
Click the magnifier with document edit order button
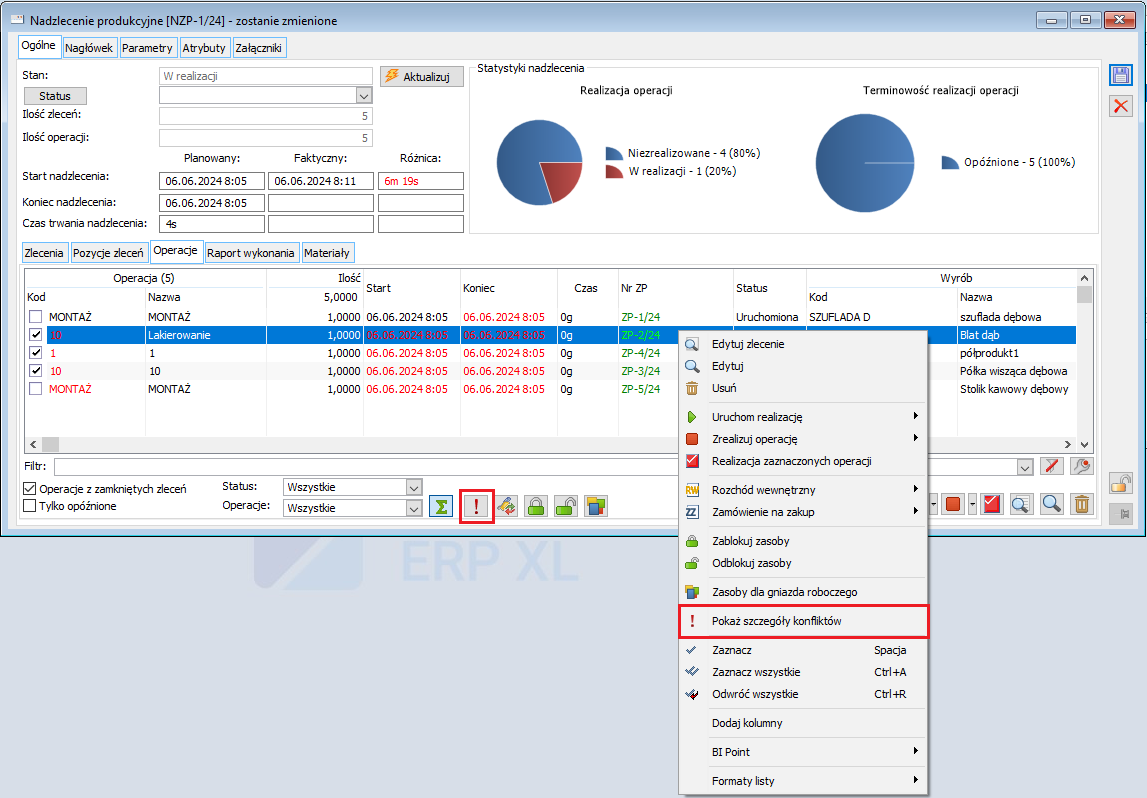(1021, 504)
